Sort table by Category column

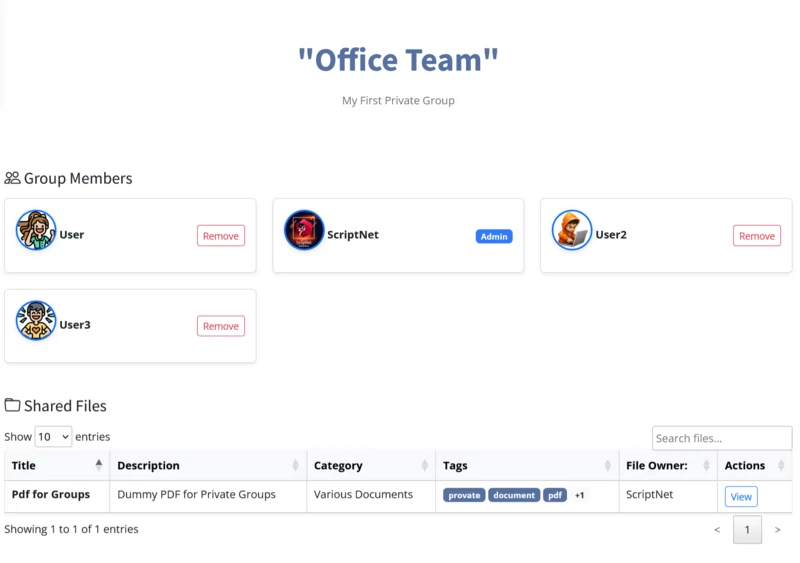click(371, 465)
